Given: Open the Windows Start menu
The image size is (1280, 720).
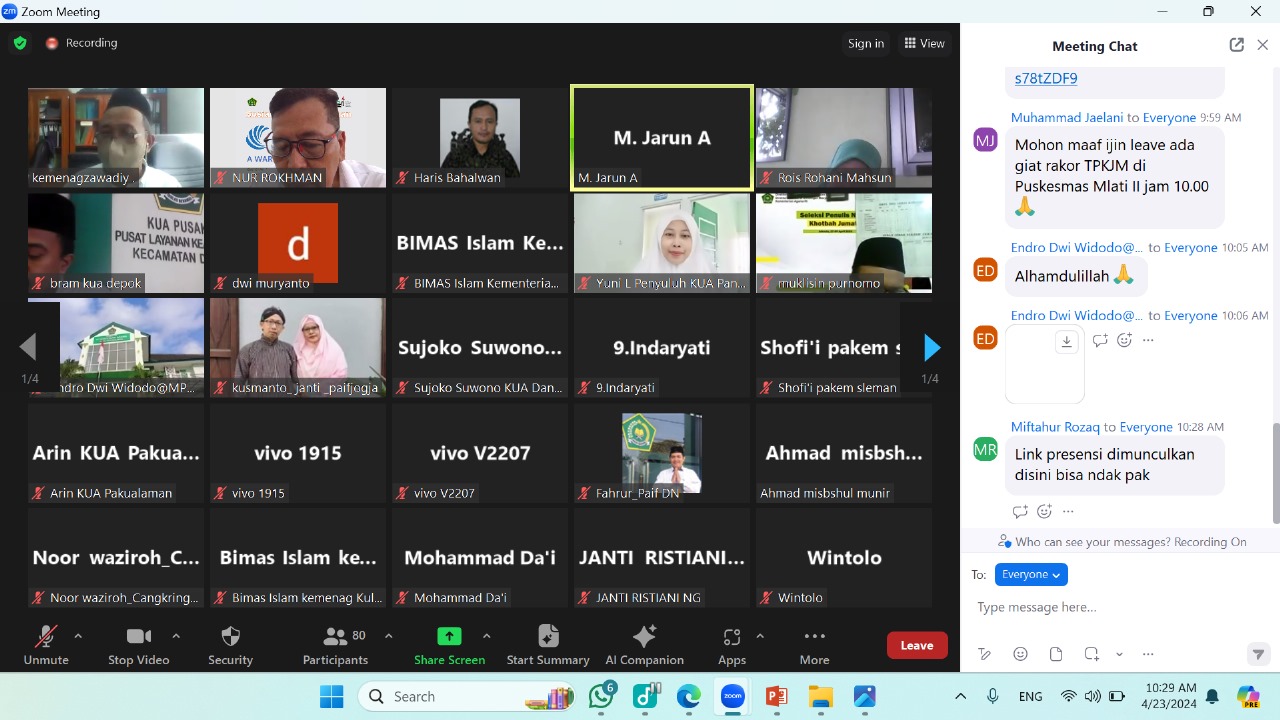Looking at the screenshot, I should pos(331,696).
